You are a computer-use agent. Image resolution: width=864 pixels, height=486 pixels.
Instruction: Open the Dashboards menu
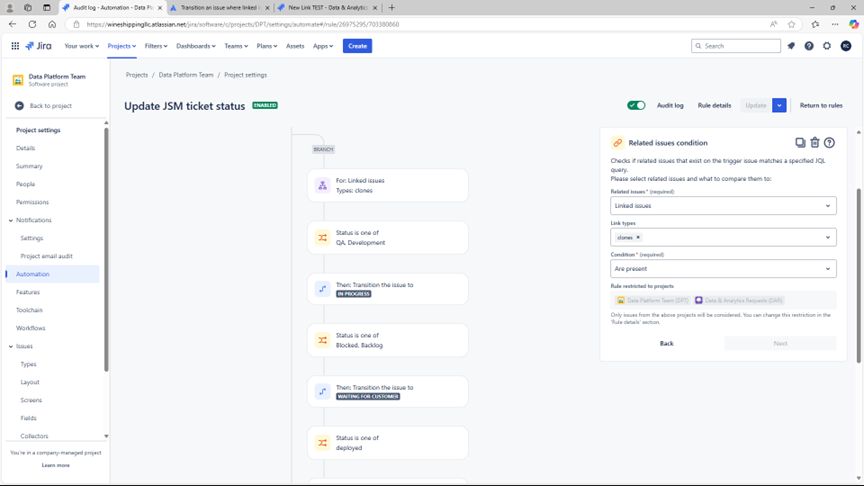pyautogui.click(x=196, y=46)
